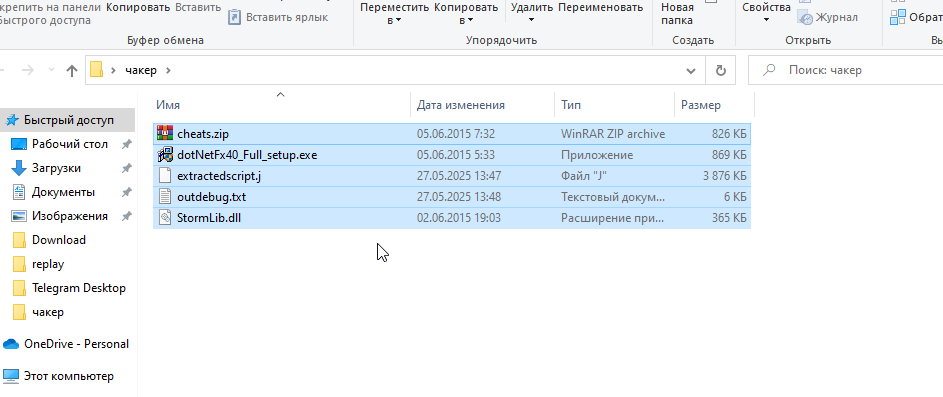This screenshot has width=943, height=397.
Task: Open the Удалить dropdown arrow
Action: [x=532, y=20]
